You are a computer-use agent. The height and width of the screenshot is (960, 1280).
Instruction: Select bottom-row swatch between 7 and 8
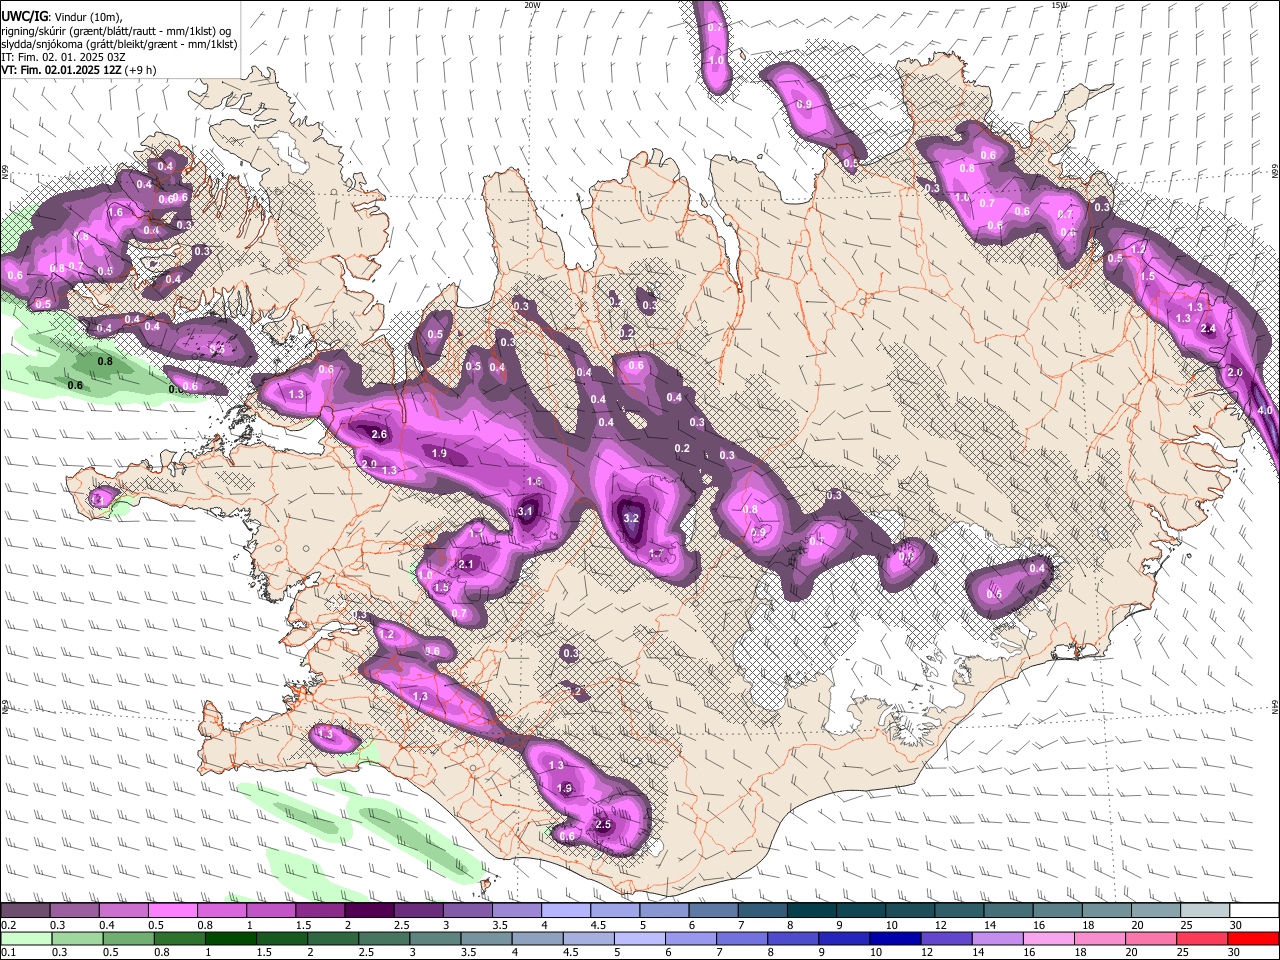click(x=742, y=938)
